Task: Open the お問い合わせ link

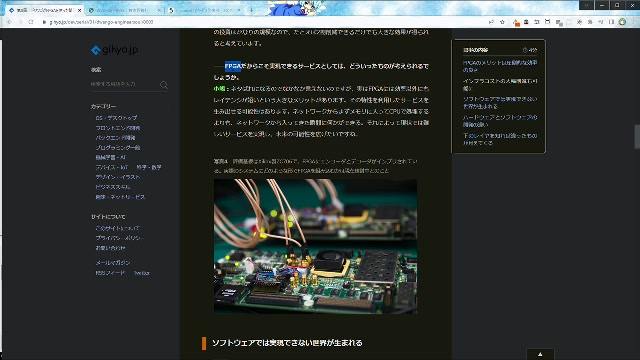Action: tap(110, 248)
